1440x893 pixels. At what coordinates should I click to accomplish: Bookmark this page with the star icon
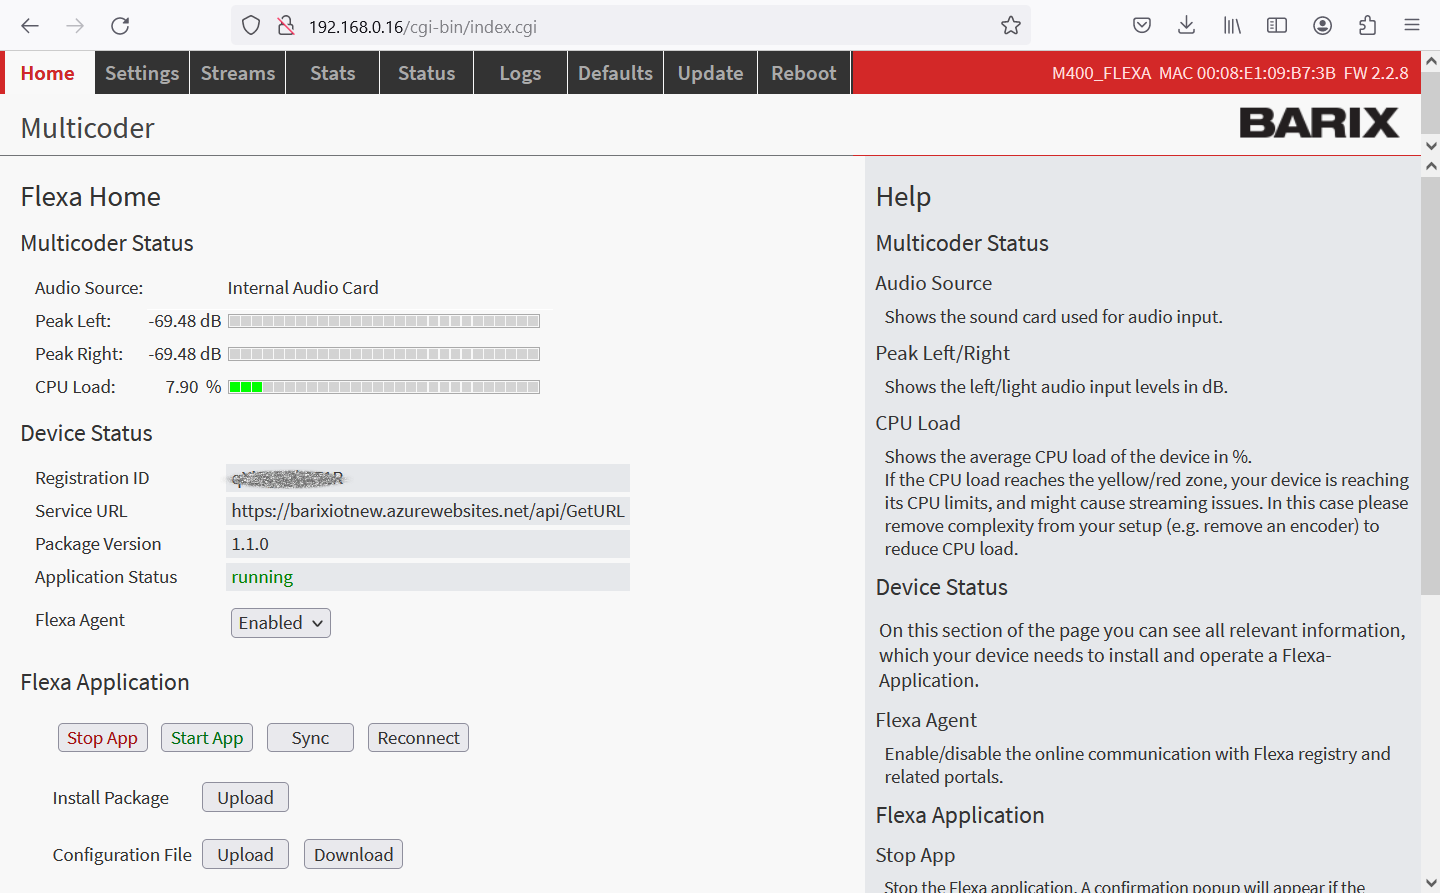[1011, 26]
